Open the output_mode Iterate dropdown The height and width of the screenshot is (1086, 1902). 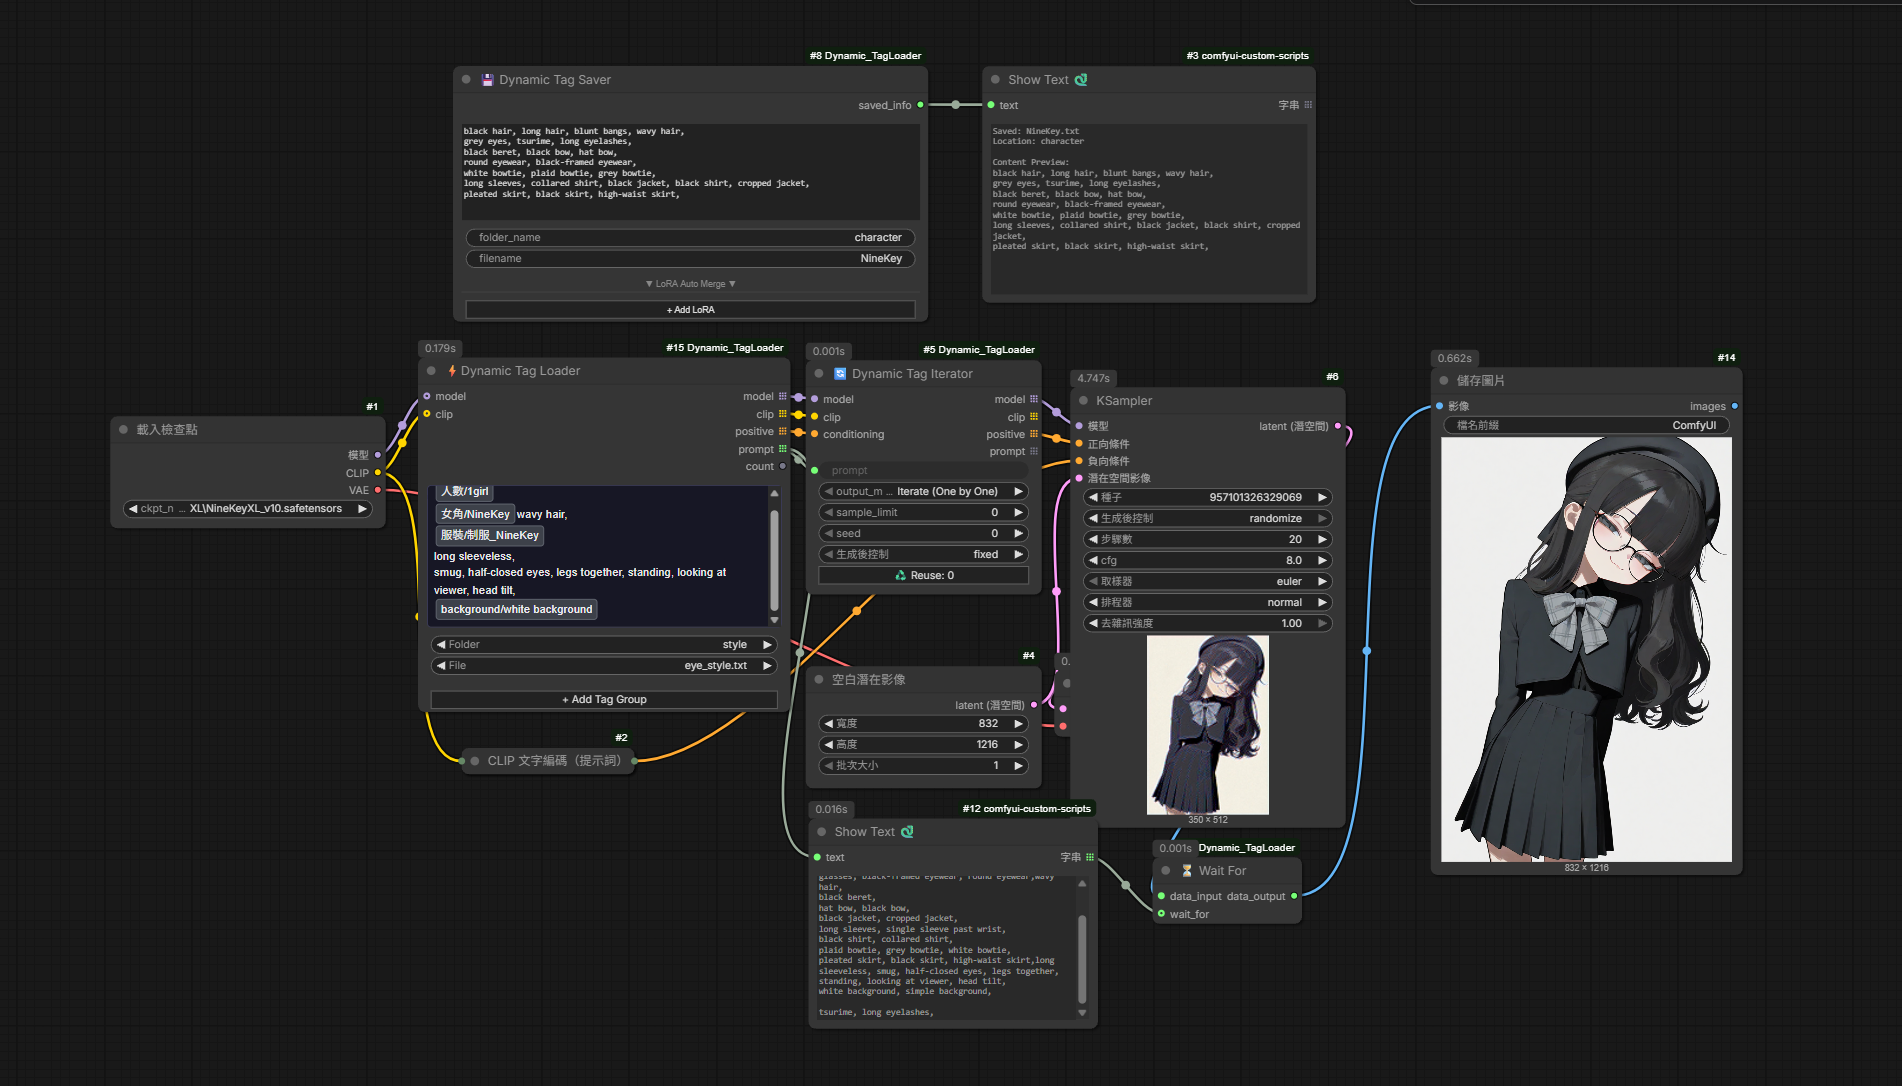[x=923, y=492]
